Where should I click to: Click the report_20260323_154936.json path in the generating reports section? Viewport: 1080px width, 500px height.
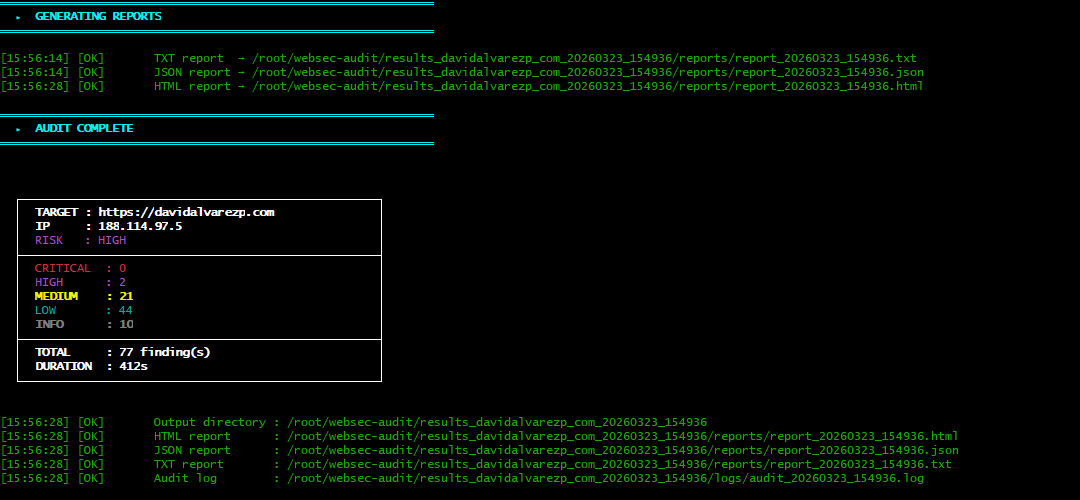[x=588, y=72]
